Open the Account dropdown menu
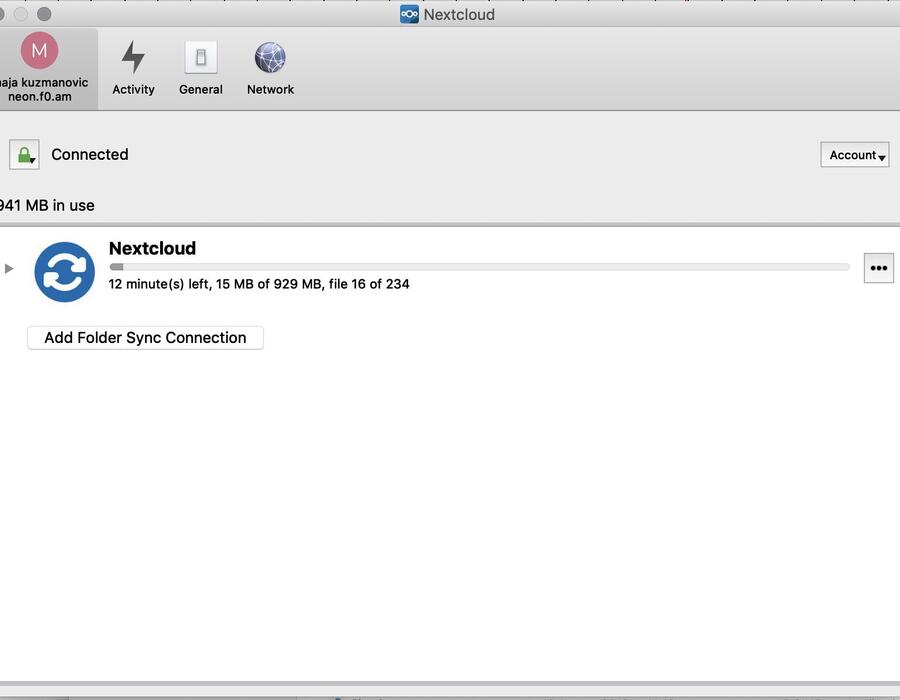 coord(855,155)
